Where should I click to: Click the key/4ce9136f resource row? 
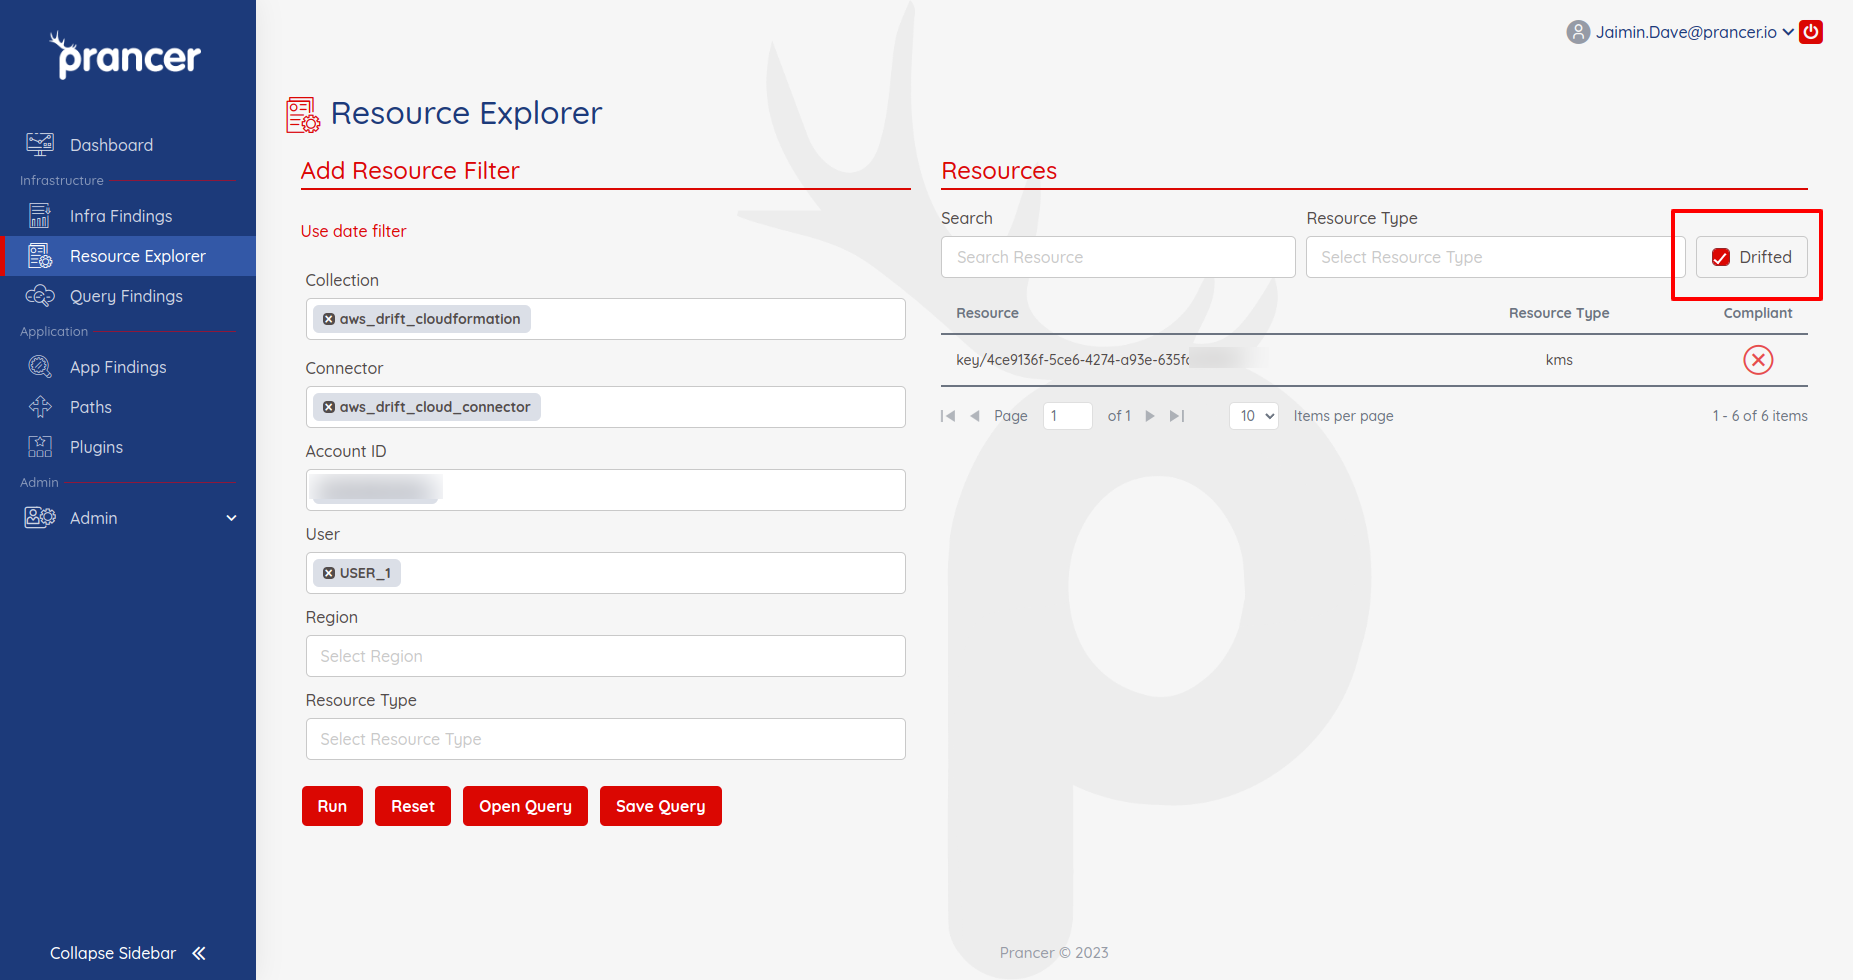pyautogui.click(x=1374, y=360)
